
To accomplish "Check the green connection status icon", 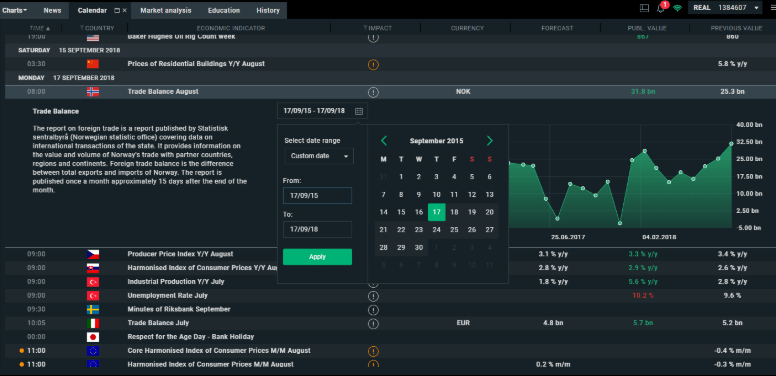I will [x=678, y=8].
